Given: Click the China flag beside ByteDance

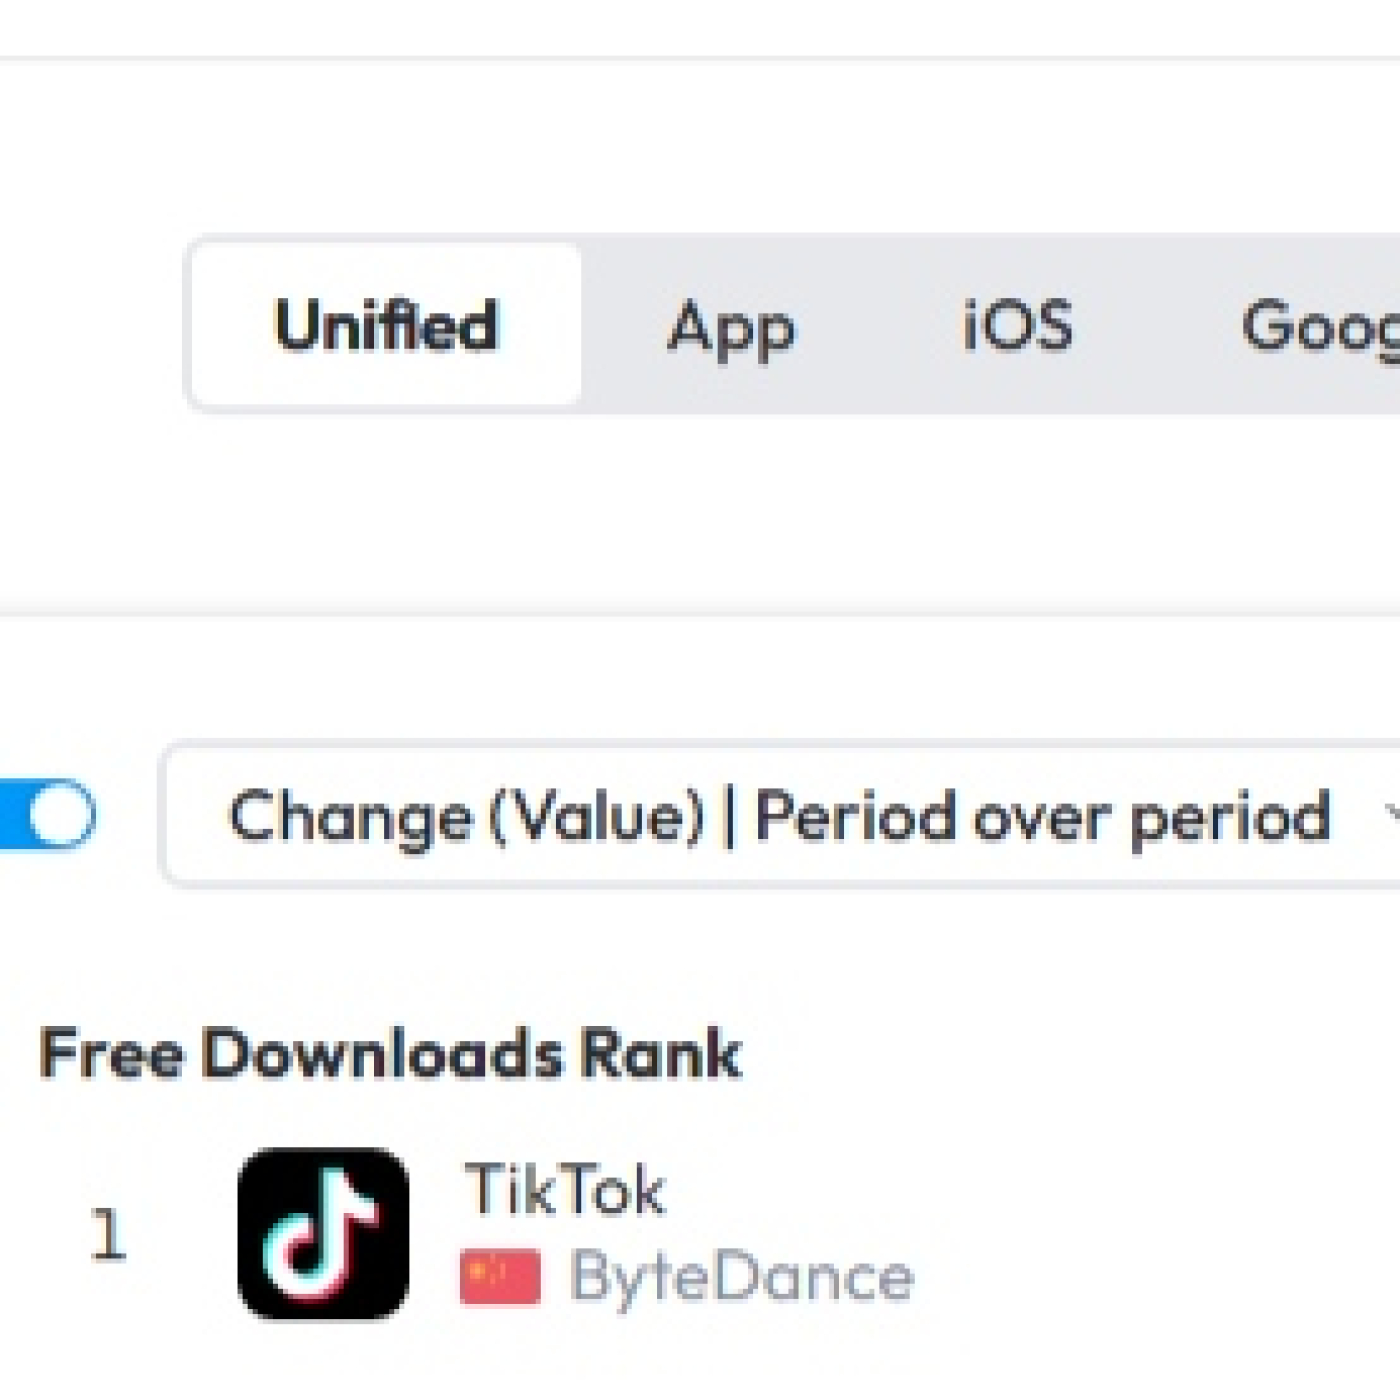Looking at the screenshot, I should click(500, 1277).
